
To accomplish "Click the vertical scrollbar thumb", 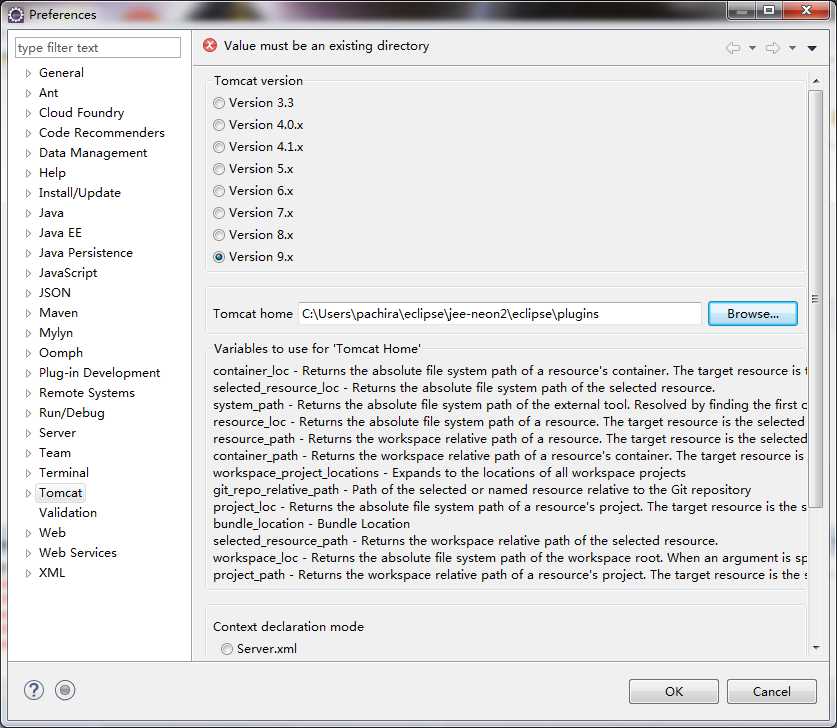I will pyautogui.click(x=815, y=299).
